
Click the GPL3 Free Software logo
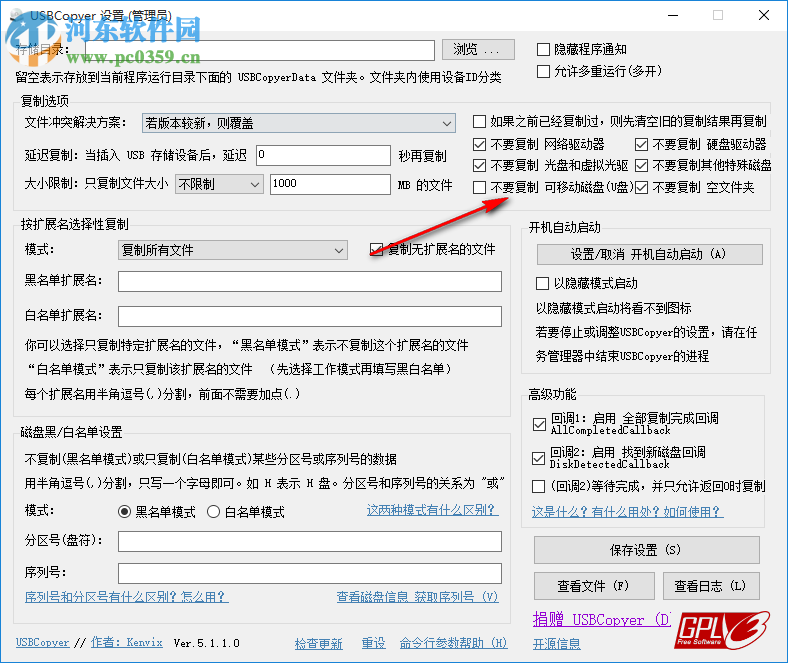(x=722, y=630)
